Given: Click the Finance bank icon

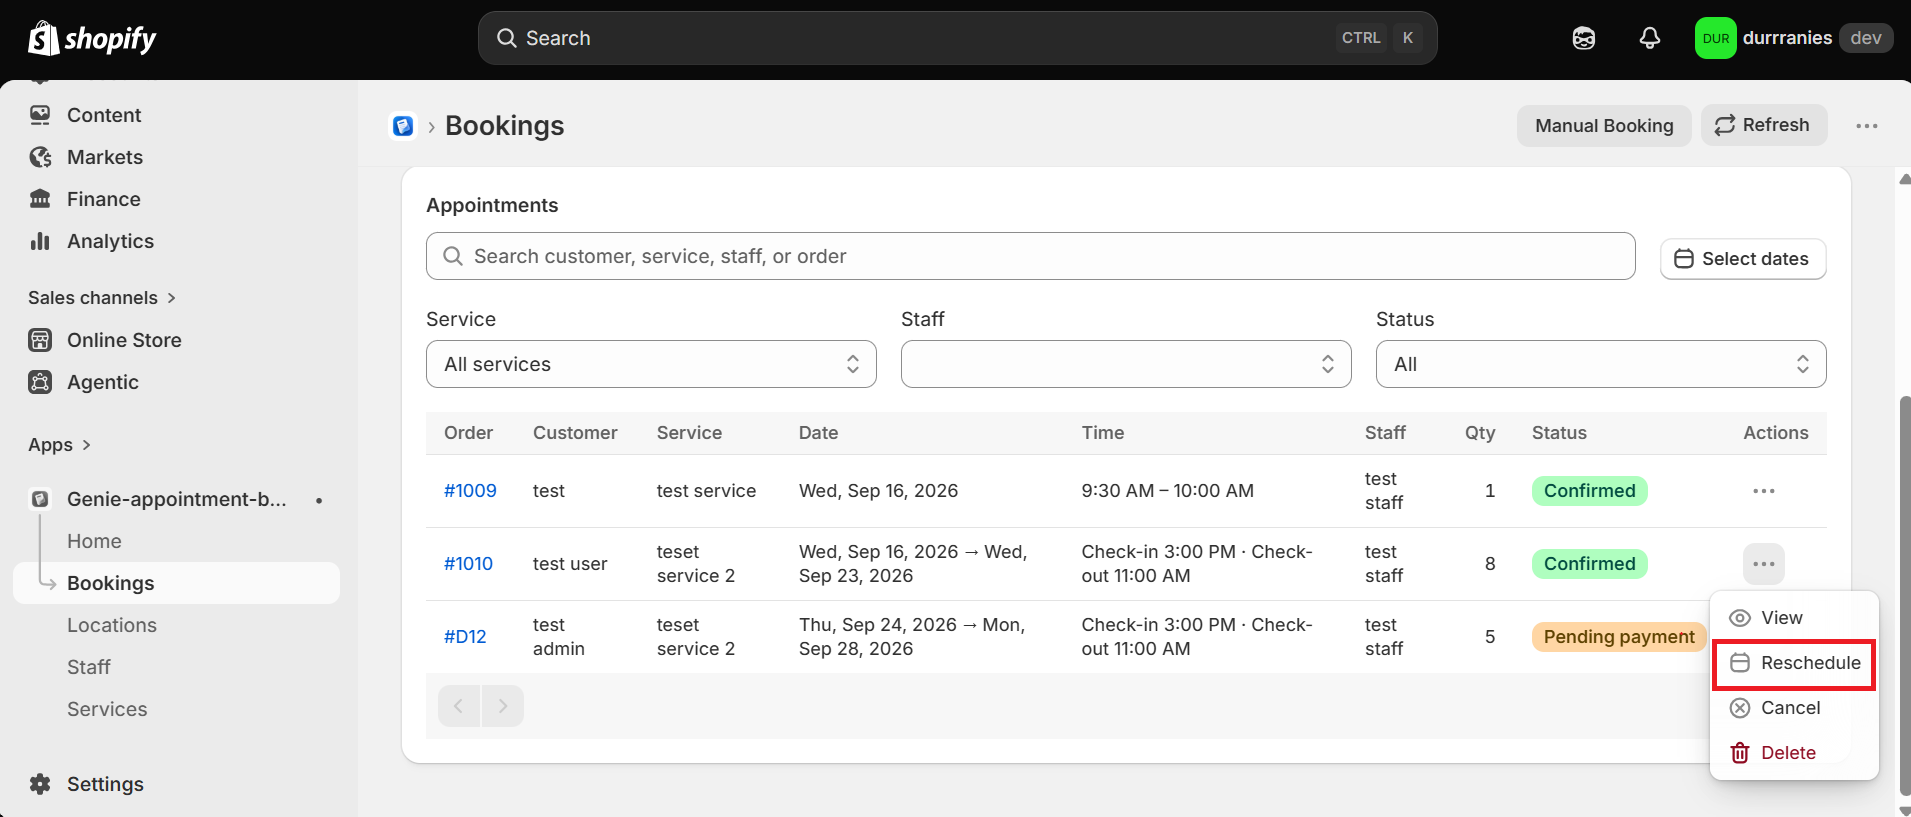Looking at the screenshot, I should click(40, 199).
